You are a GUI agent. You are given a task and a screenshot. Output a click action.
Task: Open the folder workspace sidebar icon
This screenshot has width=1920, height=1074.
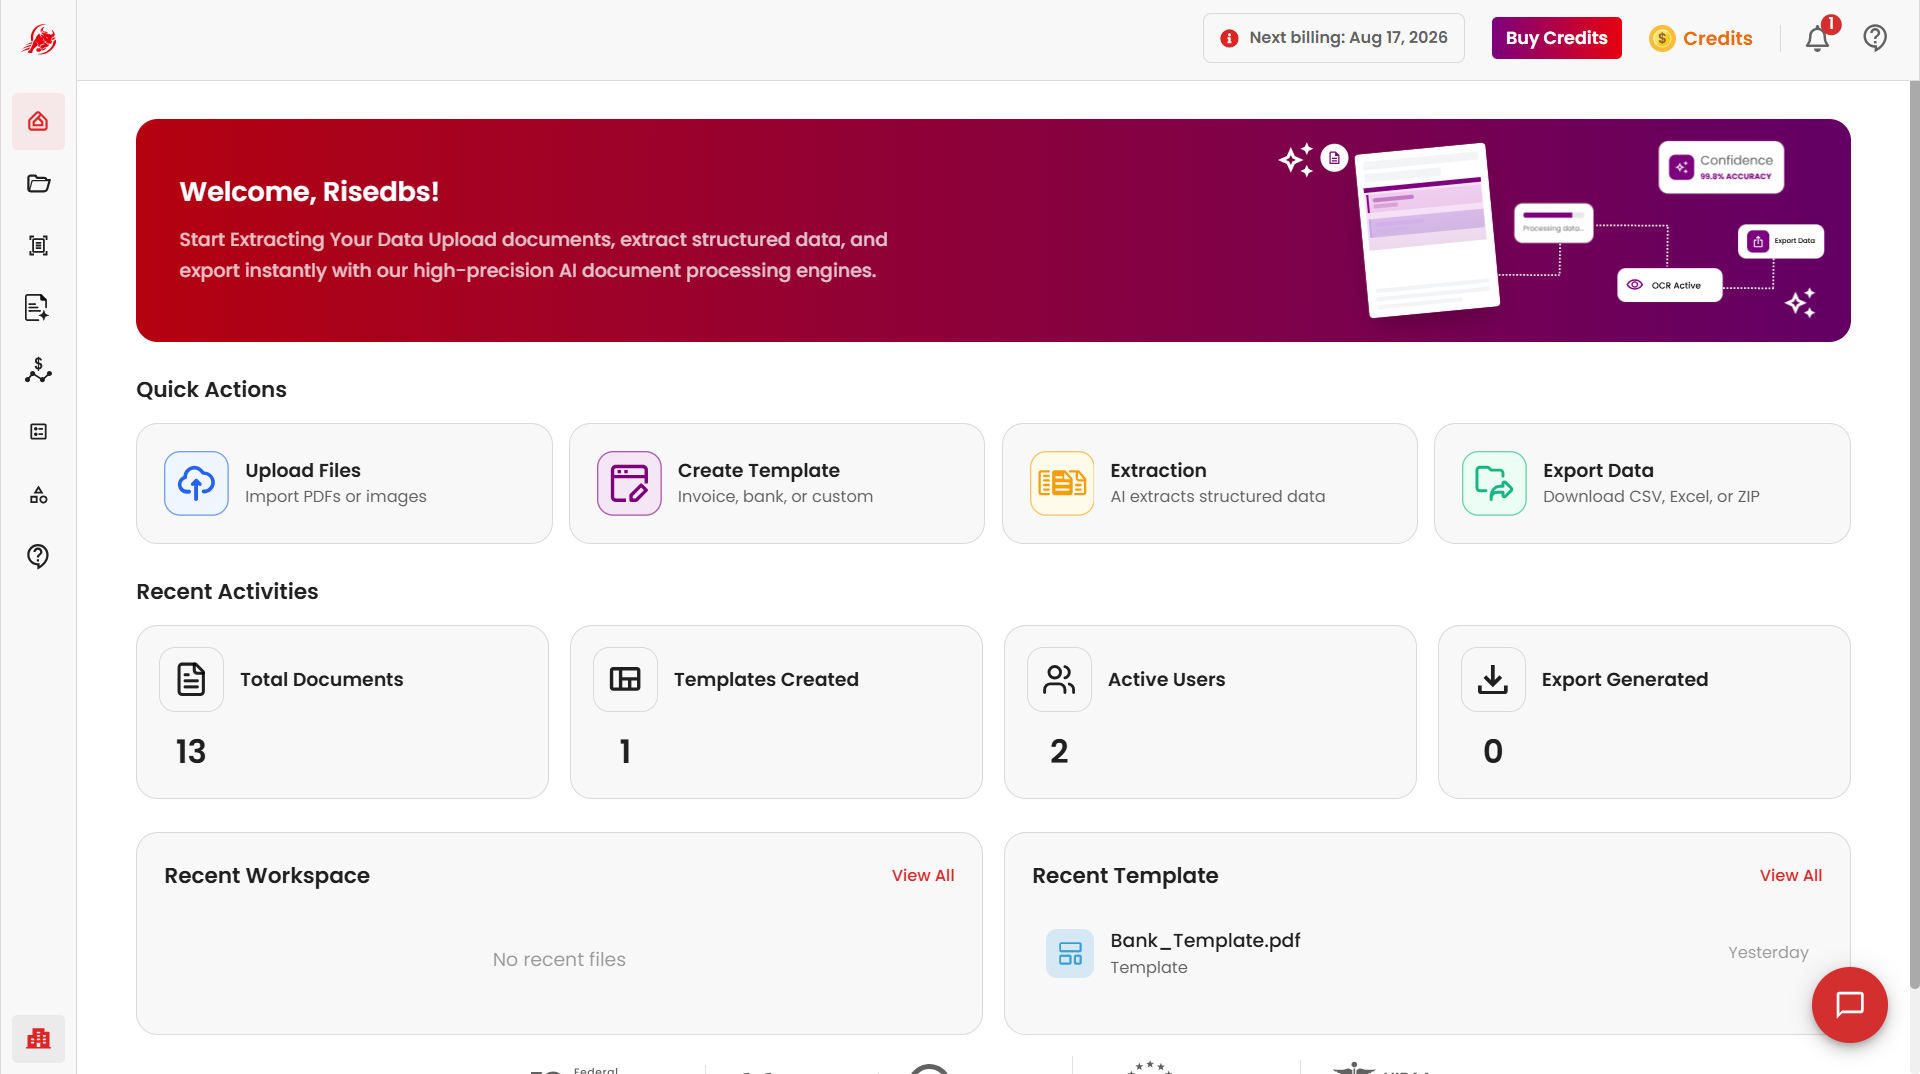pos(38,183)
